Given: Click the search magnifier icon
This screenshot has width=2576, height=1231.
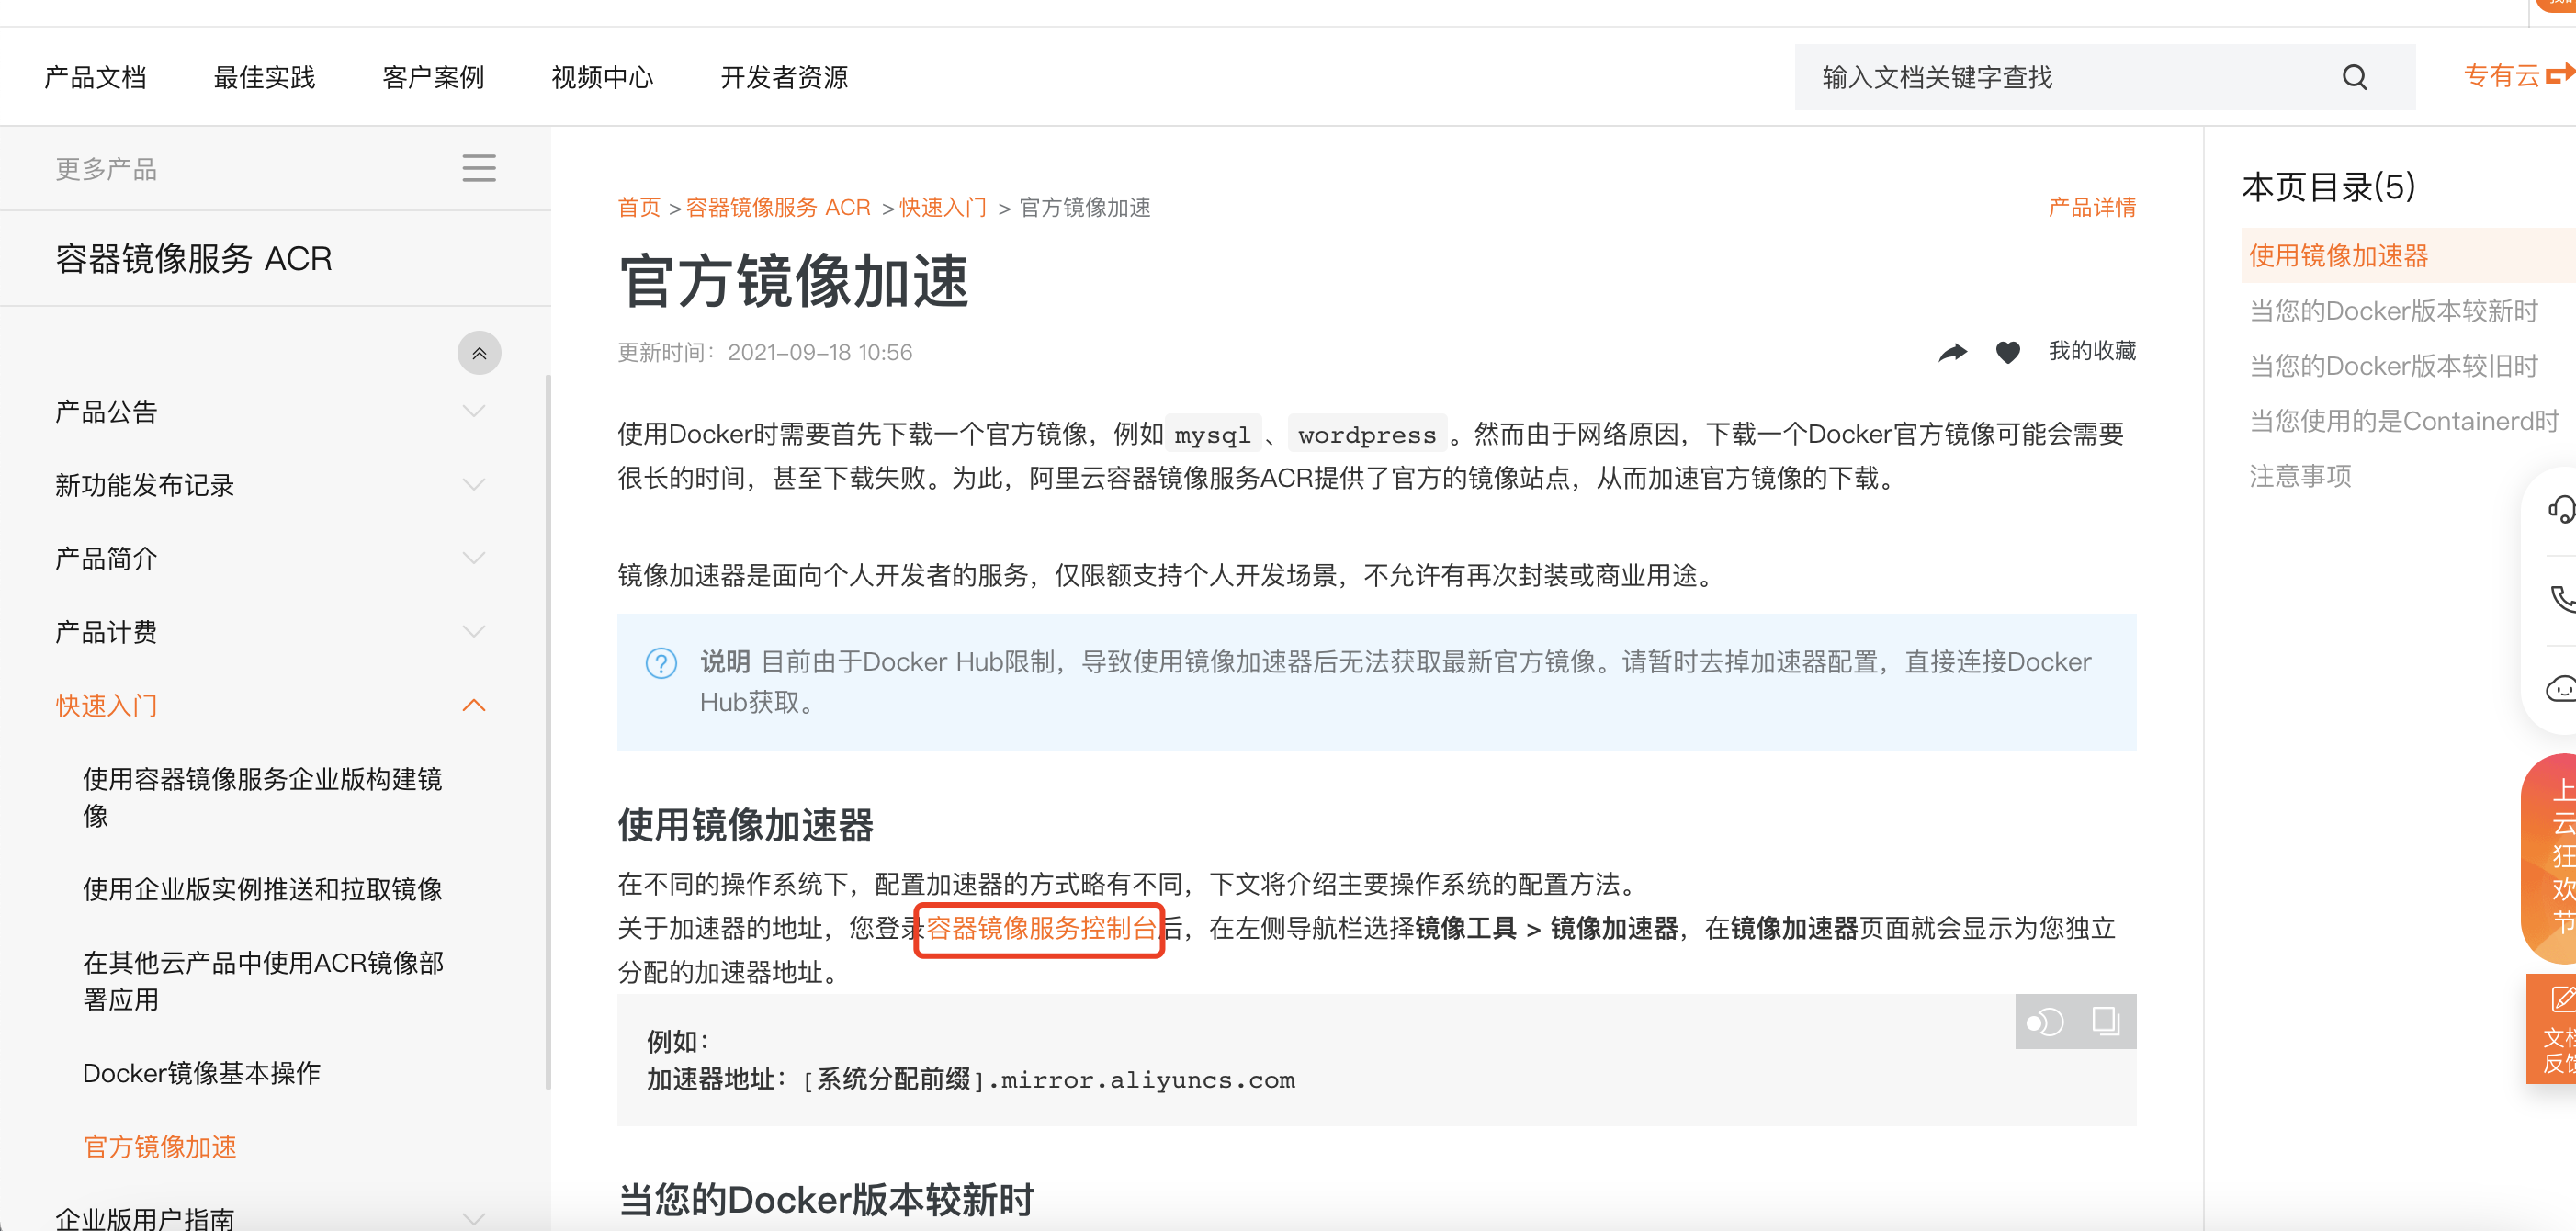Looking at the screenshot, I should 2354,77.
